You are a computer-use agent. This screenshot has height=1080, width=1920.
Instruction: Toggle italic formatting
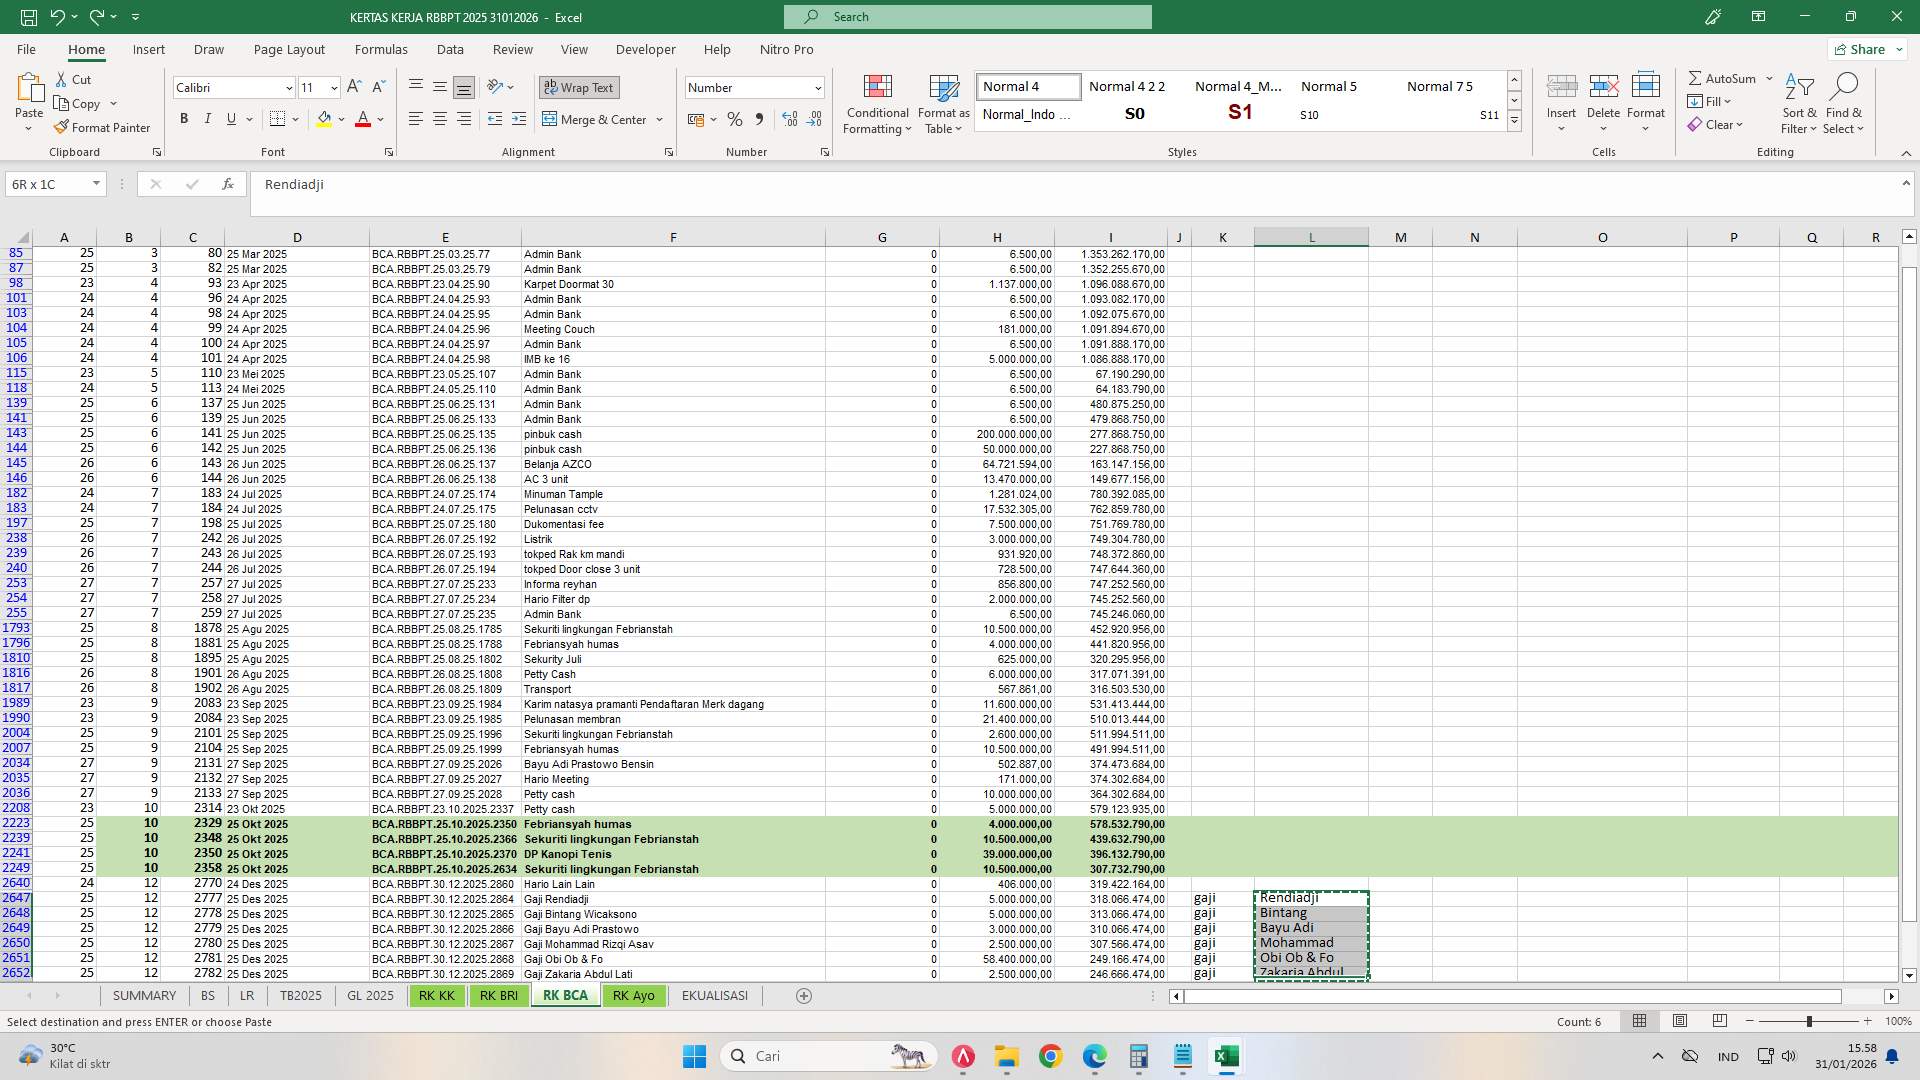(207, 118)
